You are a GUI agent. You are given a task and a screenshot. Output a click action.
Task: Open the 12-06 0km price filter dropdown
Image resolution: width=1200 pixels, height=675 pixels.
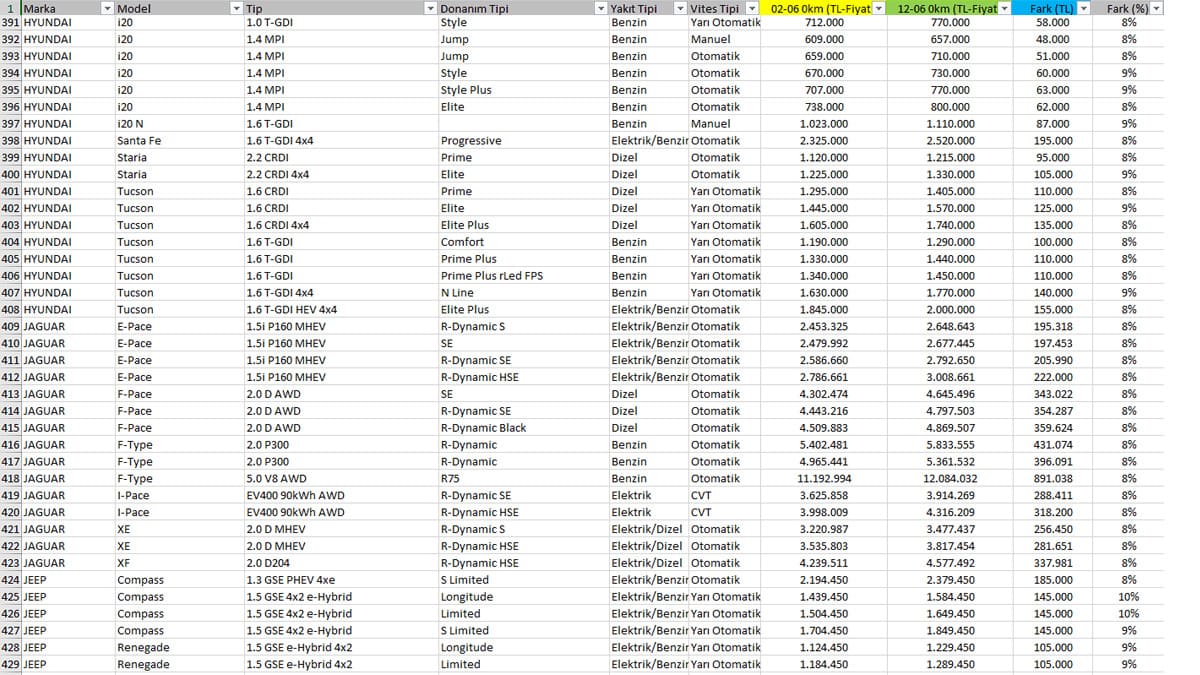point(1006,8)
